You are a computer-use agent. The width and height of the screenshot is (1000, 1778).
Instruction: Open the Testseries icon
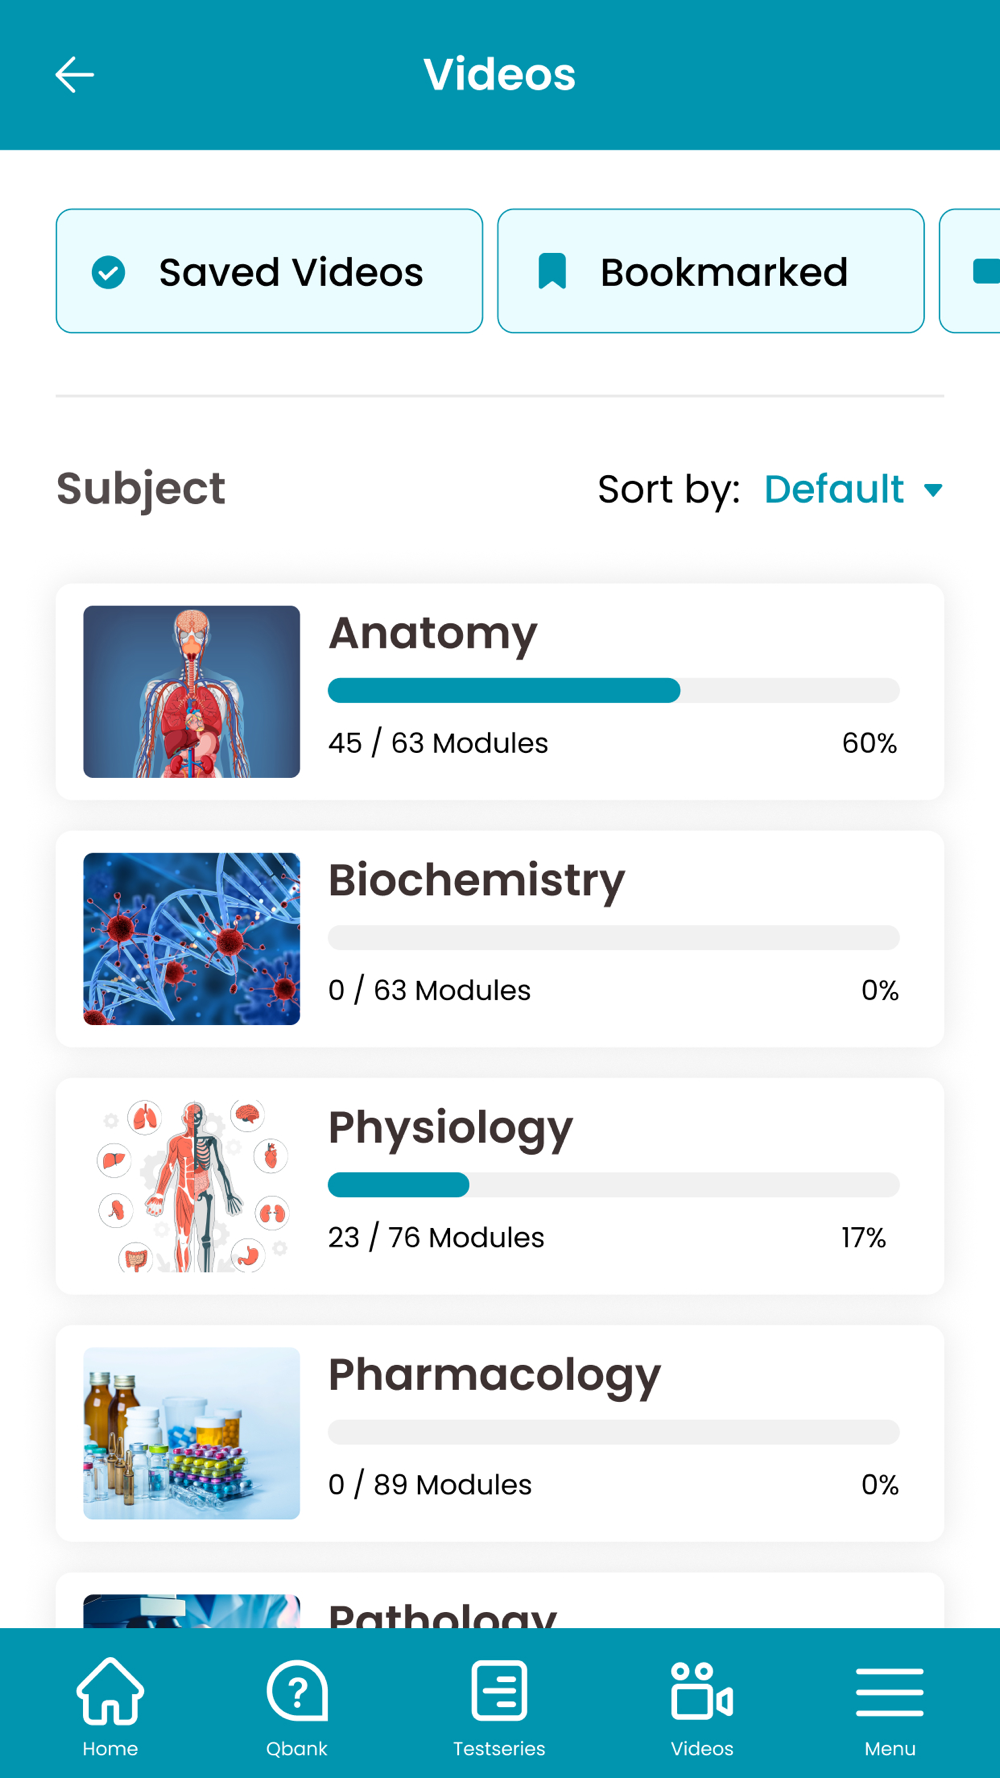tap(499, 1691)
